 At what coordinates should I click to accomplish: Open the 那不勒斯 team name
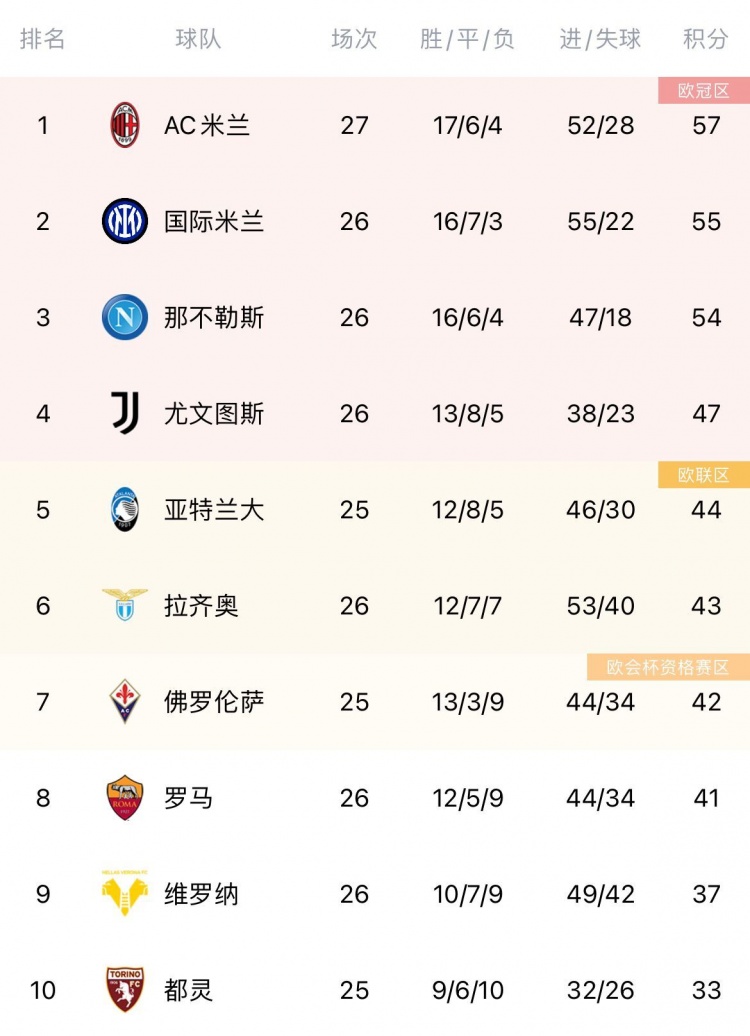(x=214, y=318)
